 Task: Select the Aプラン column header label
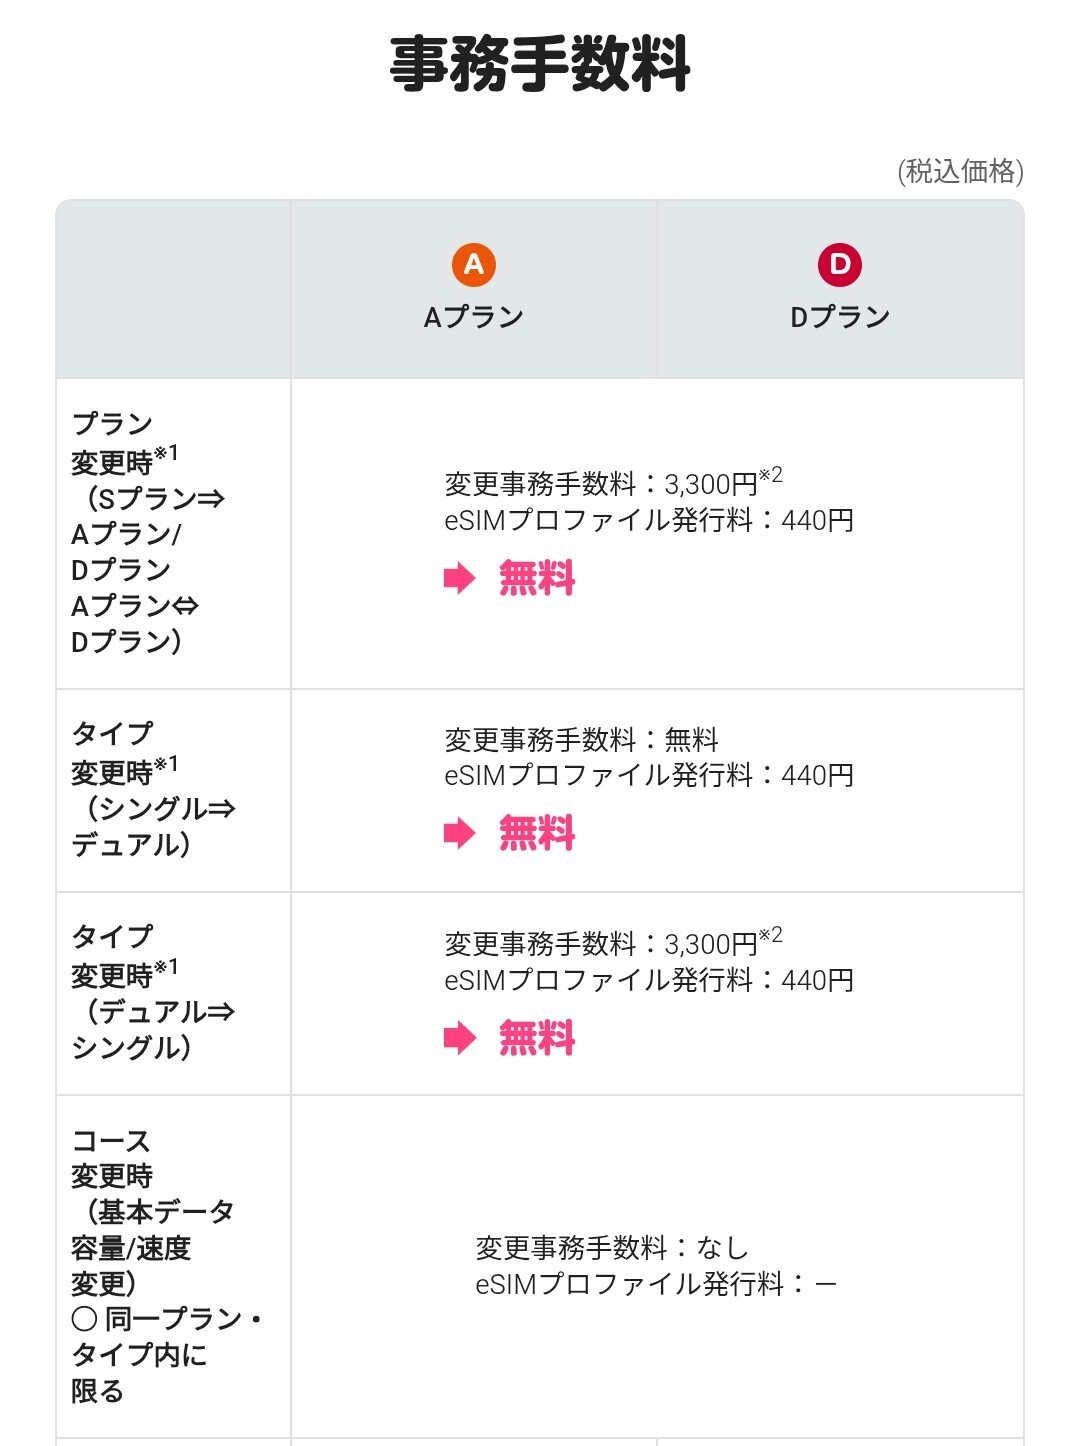(x=473, y=317)
